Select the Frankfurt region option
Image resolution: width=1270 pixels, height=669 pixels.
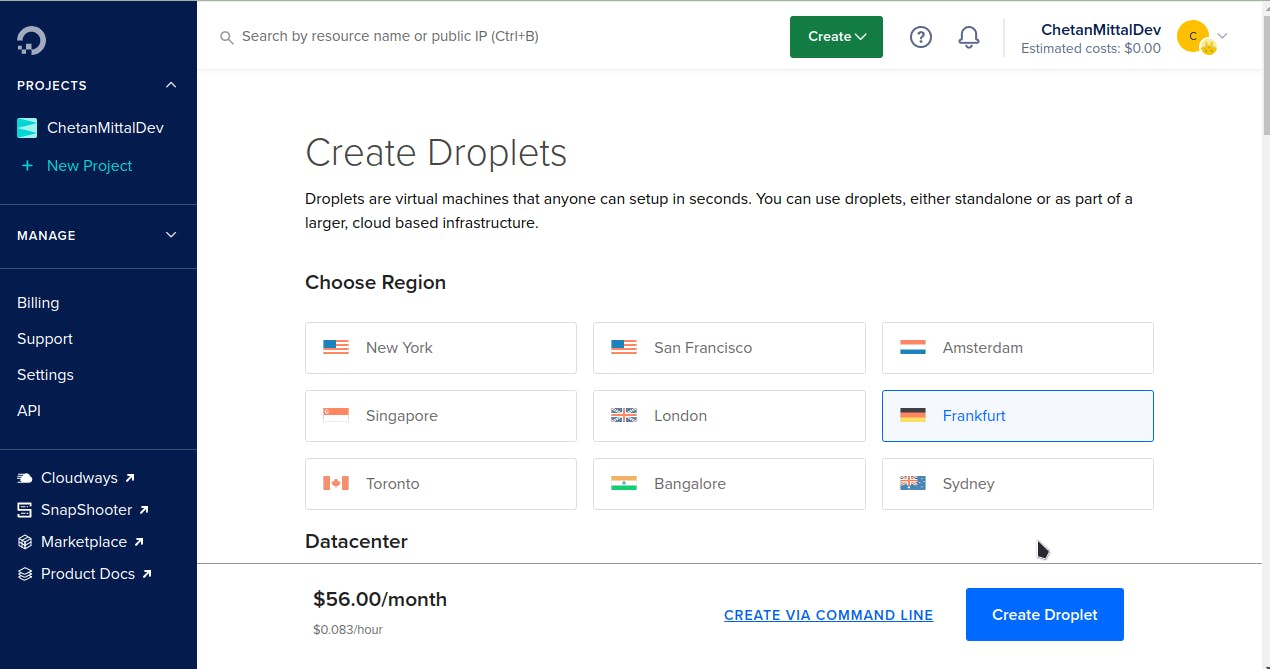(1018, 416)
